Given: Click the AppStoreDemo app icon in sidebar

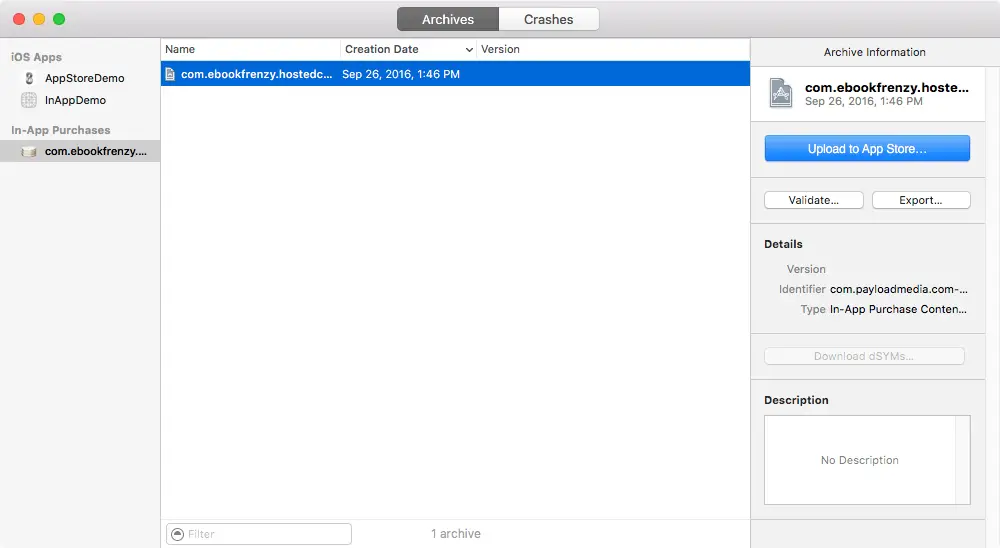Looking at the screenshot, I should point(29,78).
